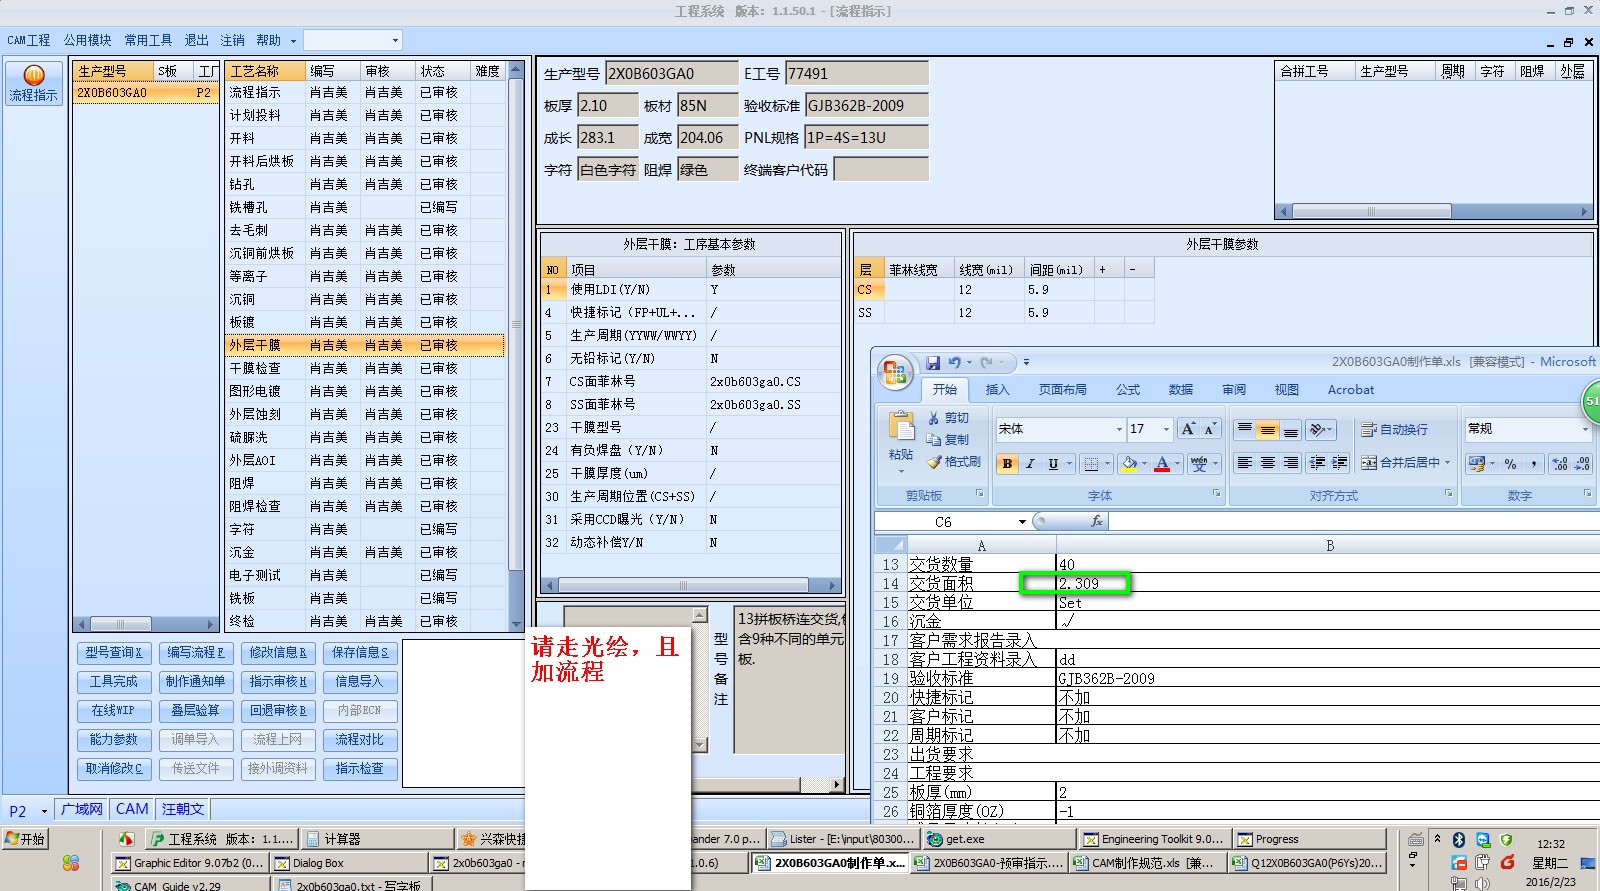Apply the cell fill color bucket icon

[x=1129, y=464]
